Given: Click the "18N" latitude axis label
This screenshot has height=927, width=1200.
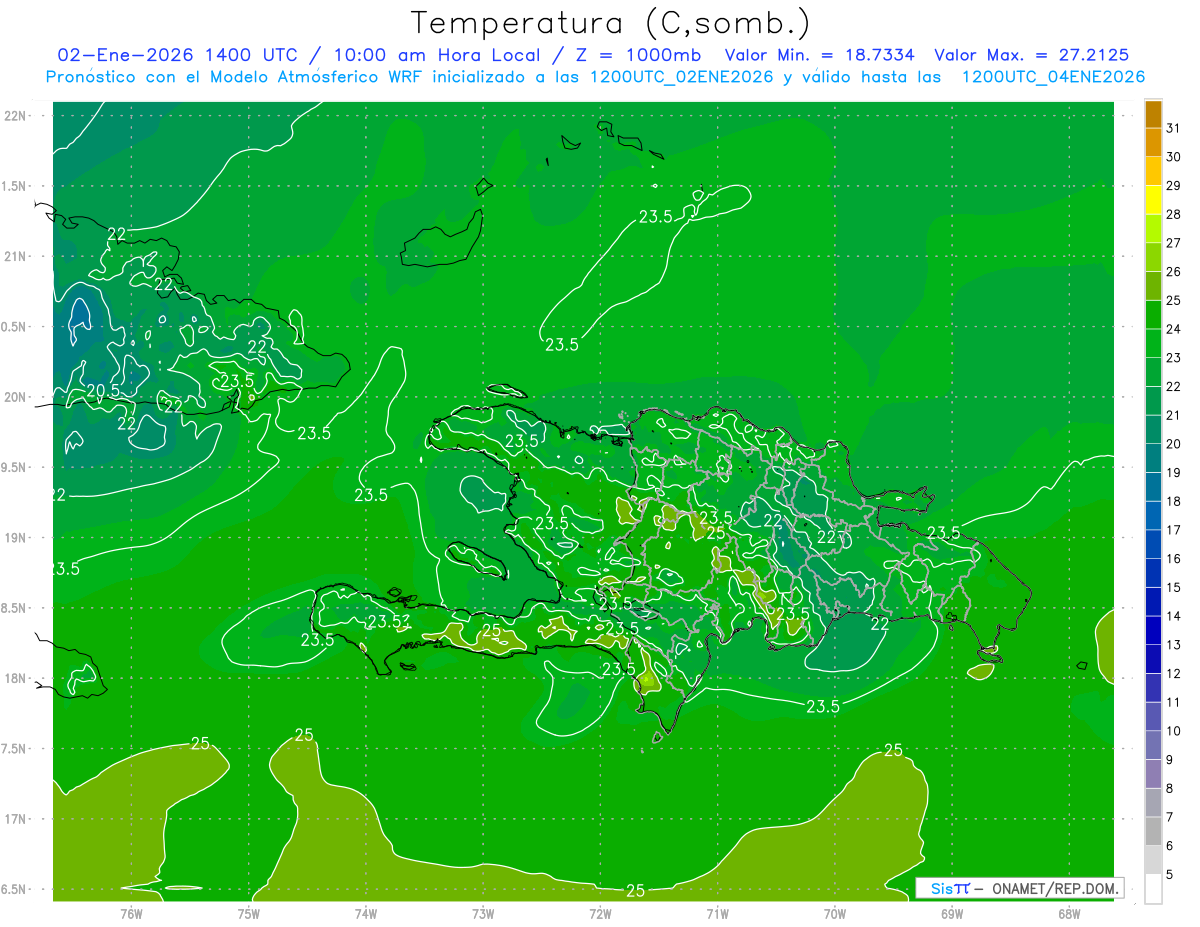Looking at the screenshot, I should (x=15, y=678).
